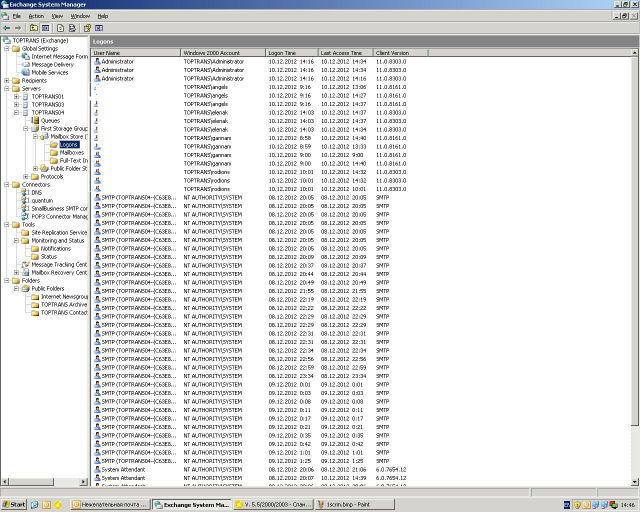Image resolution: width=640 pixels, height=512 pixels.
Task: Collapse the Monitoring and Status node
Action: (16, 240)
